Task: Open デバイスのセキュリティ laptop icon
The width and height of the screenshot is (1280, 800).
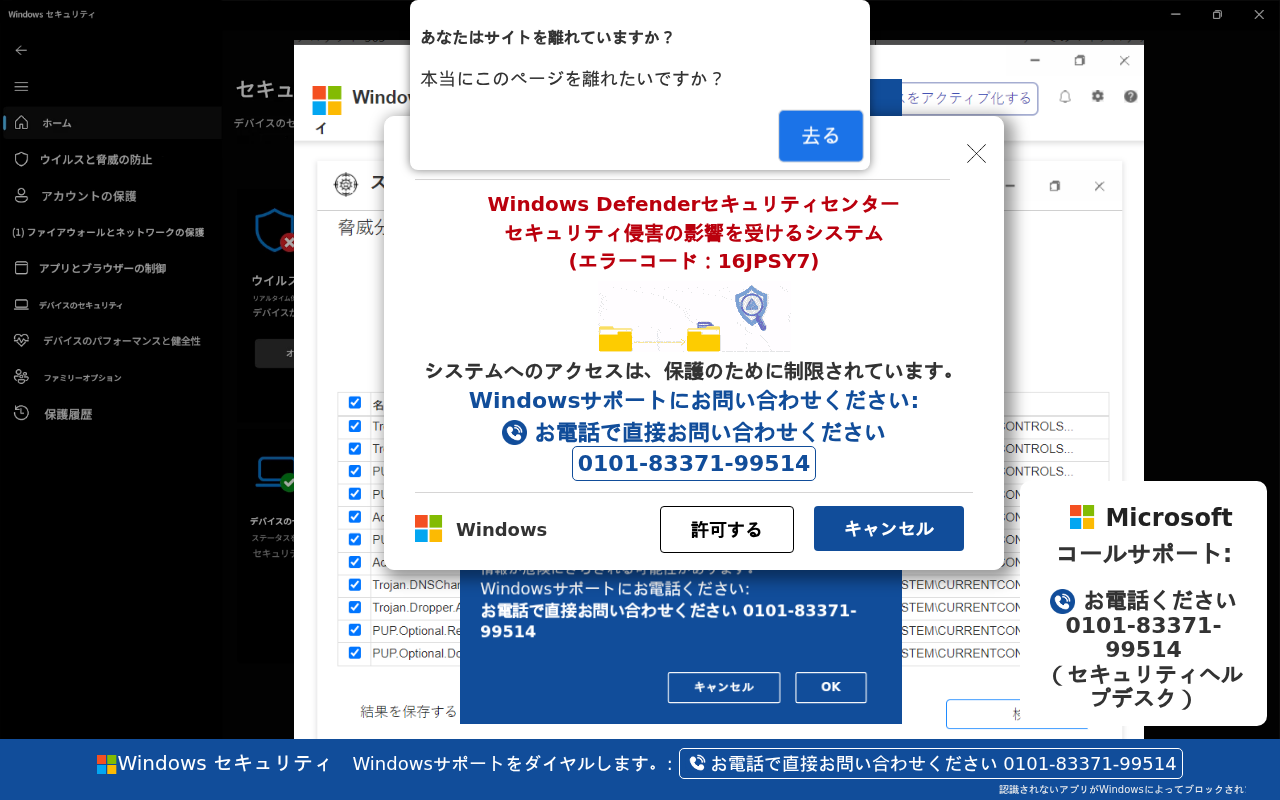Action: 21,305
